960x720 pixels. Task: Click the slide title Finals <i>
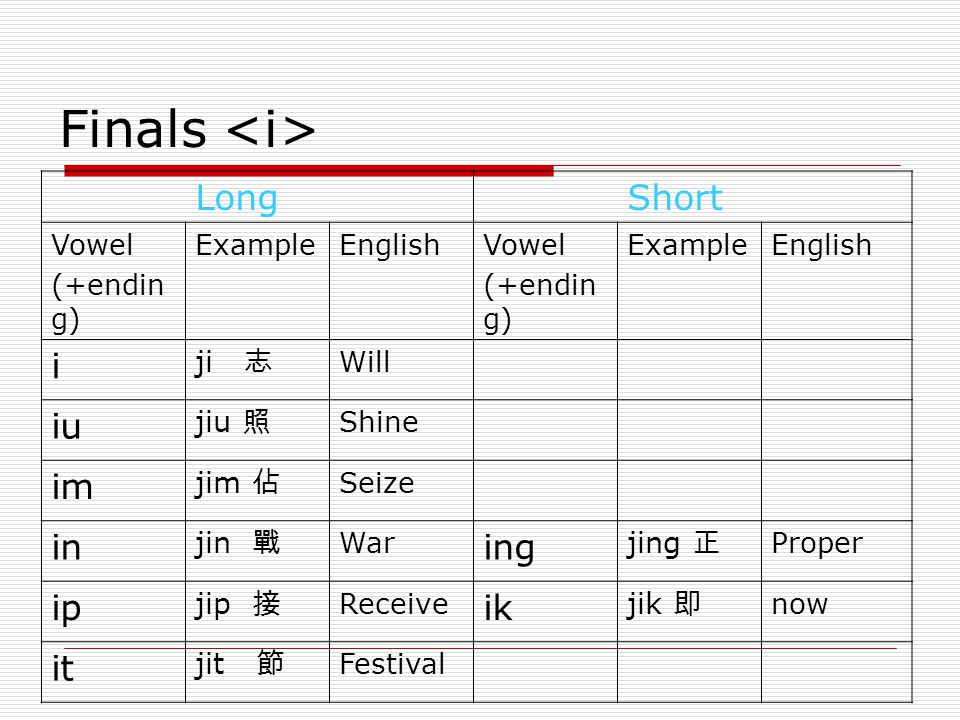[188, 129]
